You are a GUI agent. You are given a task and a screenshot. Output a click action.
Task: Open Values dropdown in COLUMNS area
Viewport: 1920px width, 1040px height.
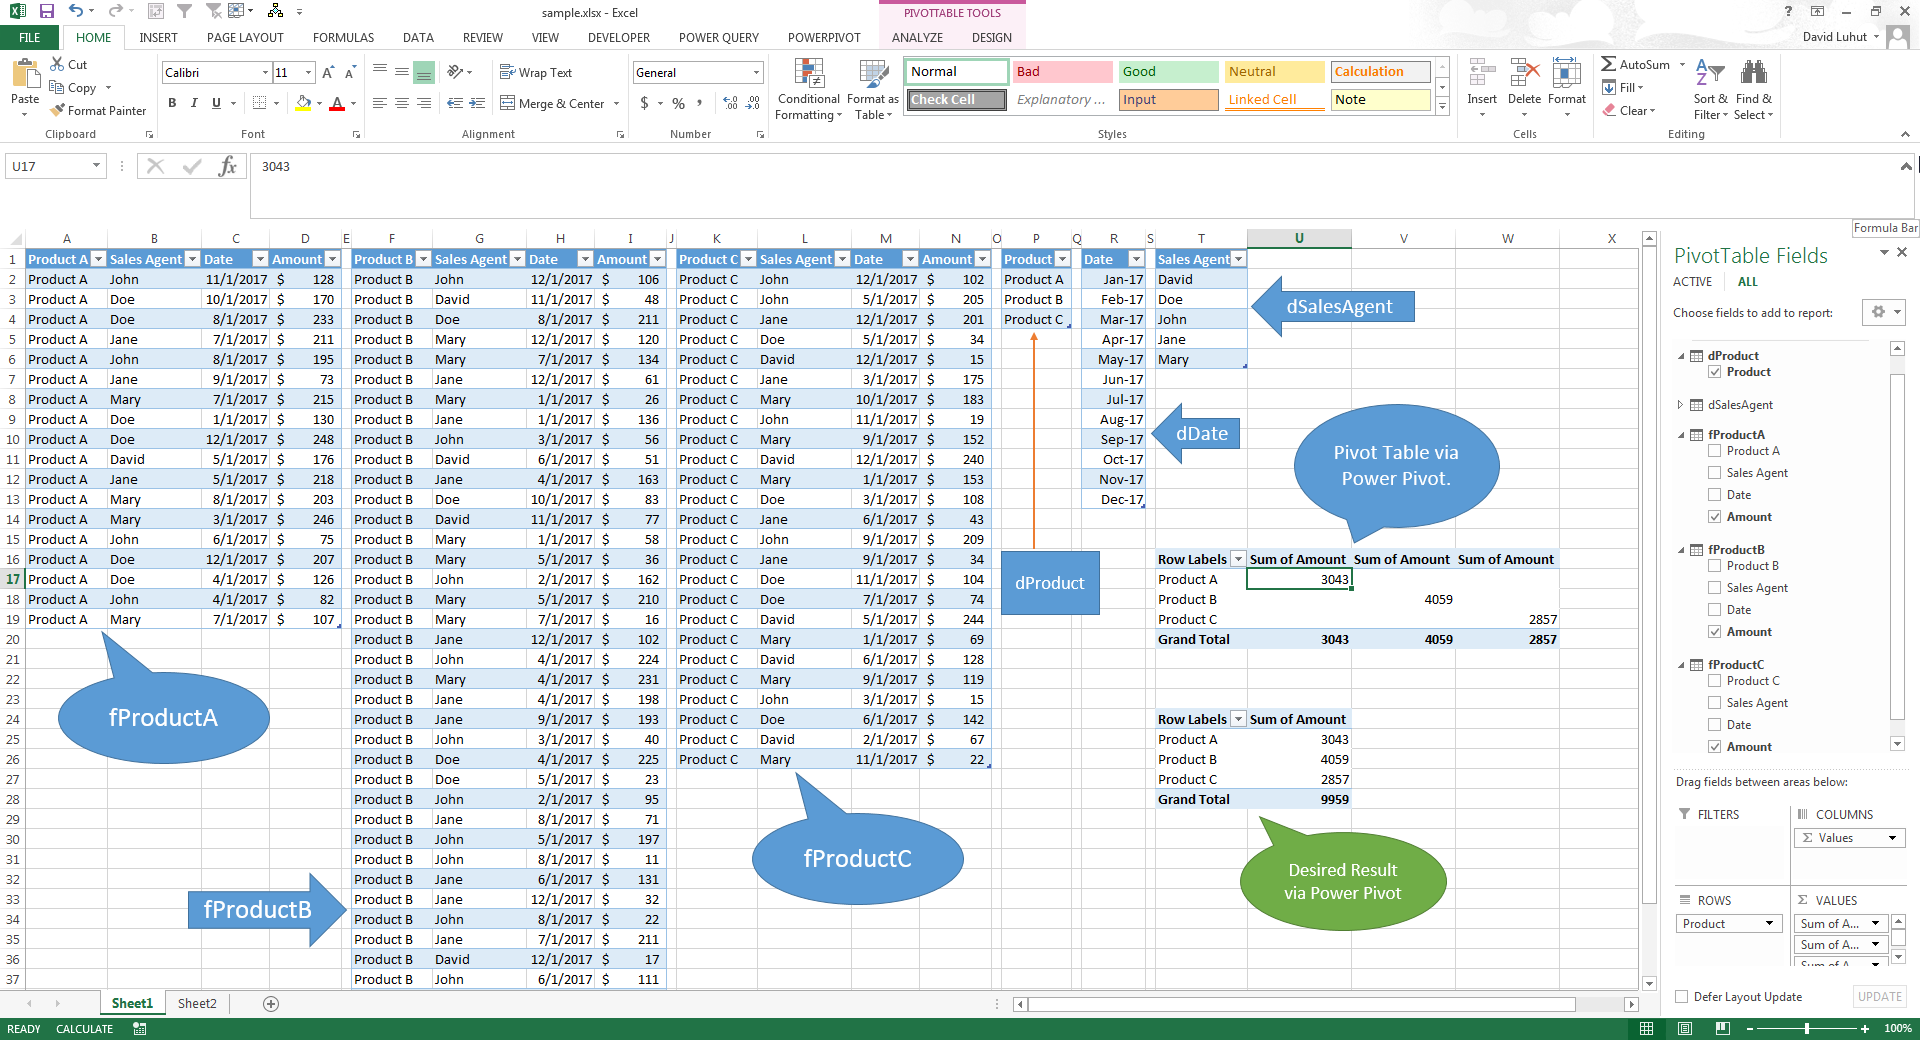[x=1893, y=838]
